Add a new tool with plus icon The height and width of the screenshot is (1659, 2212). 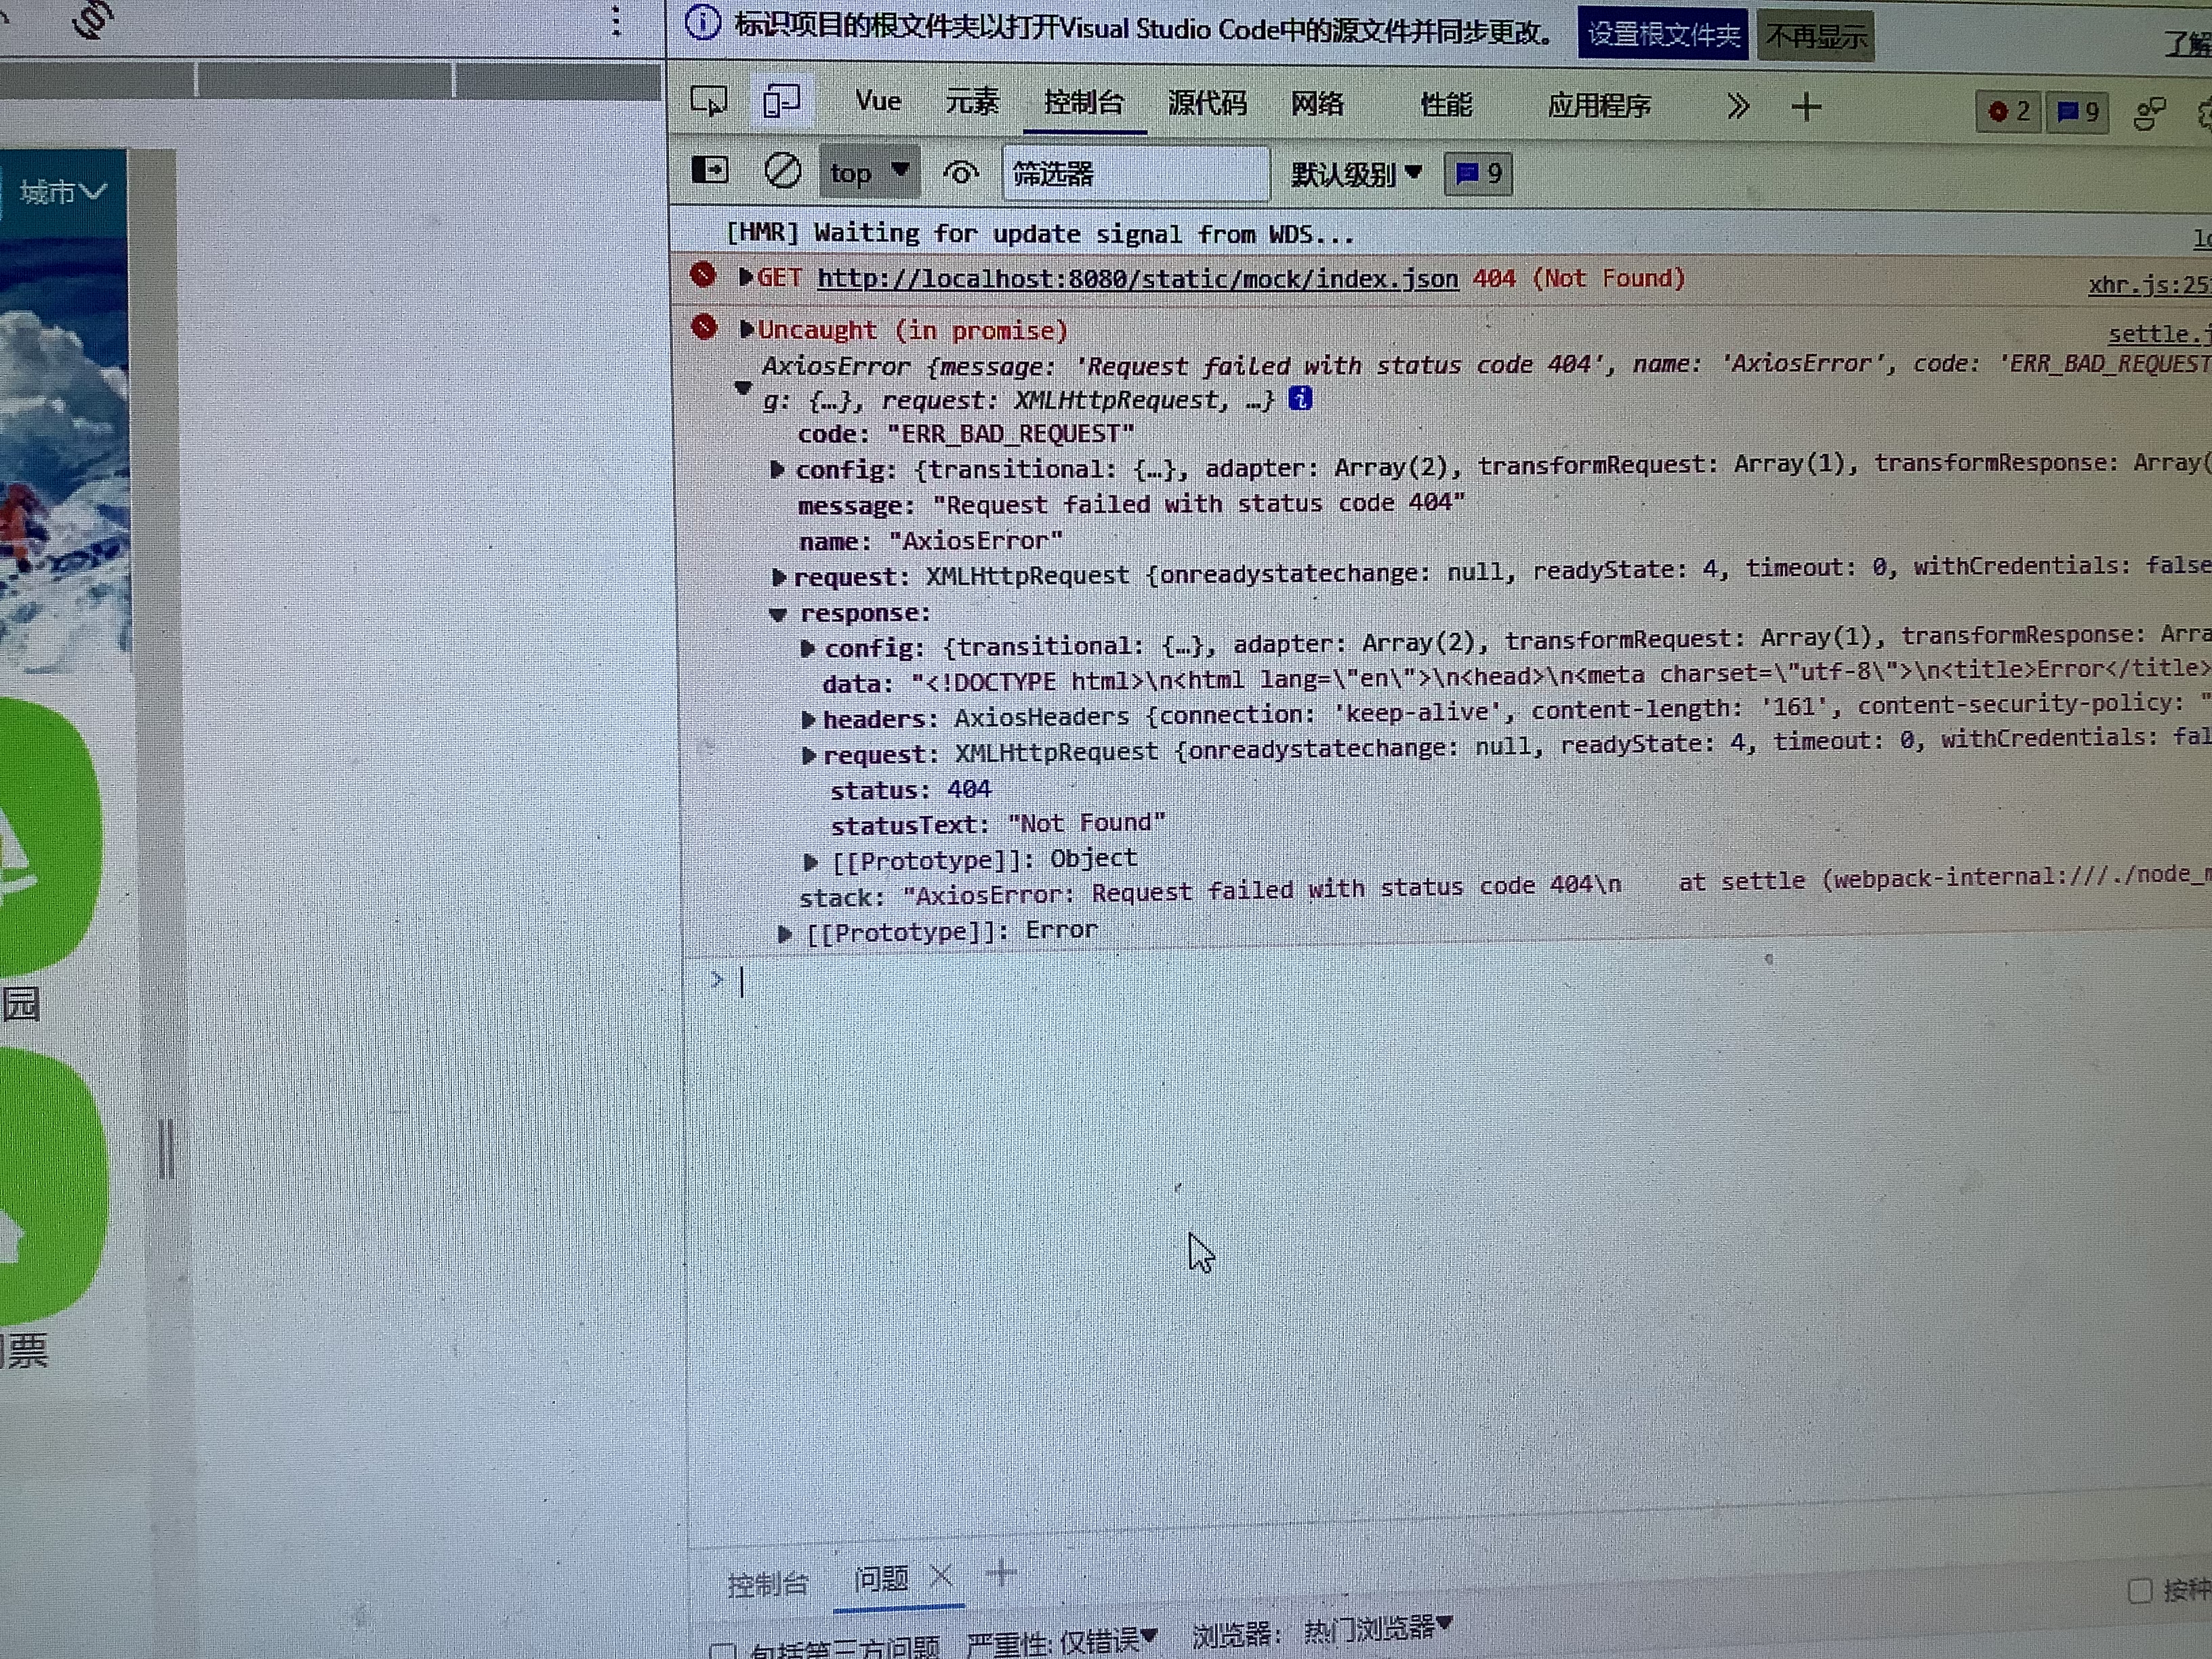(x=1806, y=107)
